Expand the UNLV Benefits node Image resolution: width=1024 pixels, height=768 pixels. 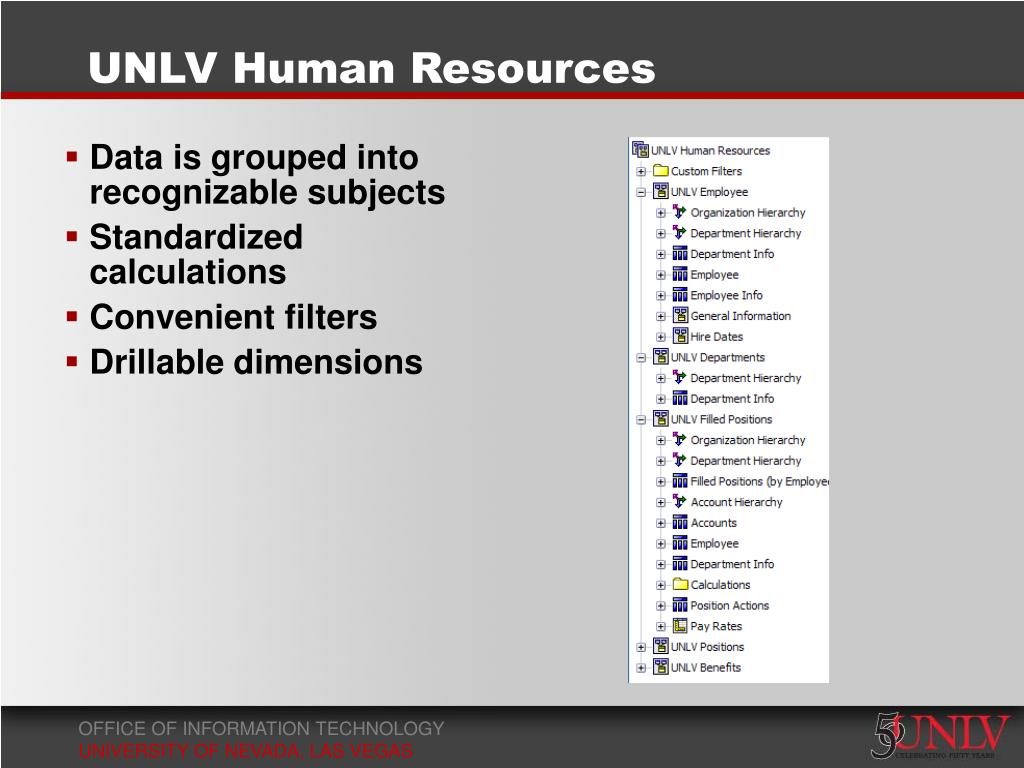(641, 668)
